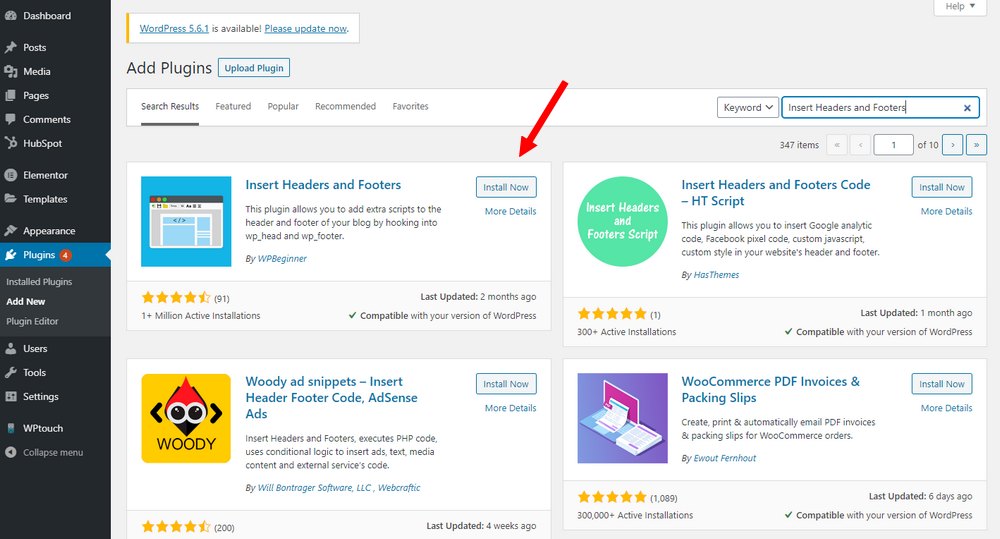View More Details for Woody ad snippets
This screenshot has height=539, width=1000.
tap(510, 408)
